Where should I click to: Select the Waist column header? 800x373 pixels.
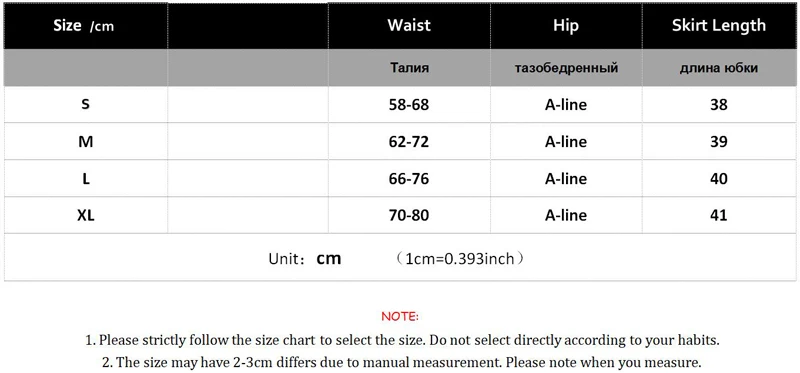[x=409, y=26]
